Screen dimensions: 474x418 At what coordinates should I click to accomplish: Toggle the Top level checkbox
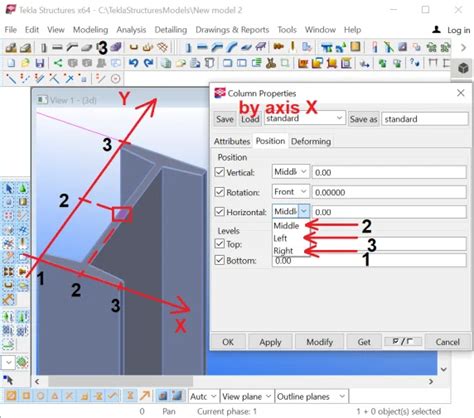coord(219,244)
